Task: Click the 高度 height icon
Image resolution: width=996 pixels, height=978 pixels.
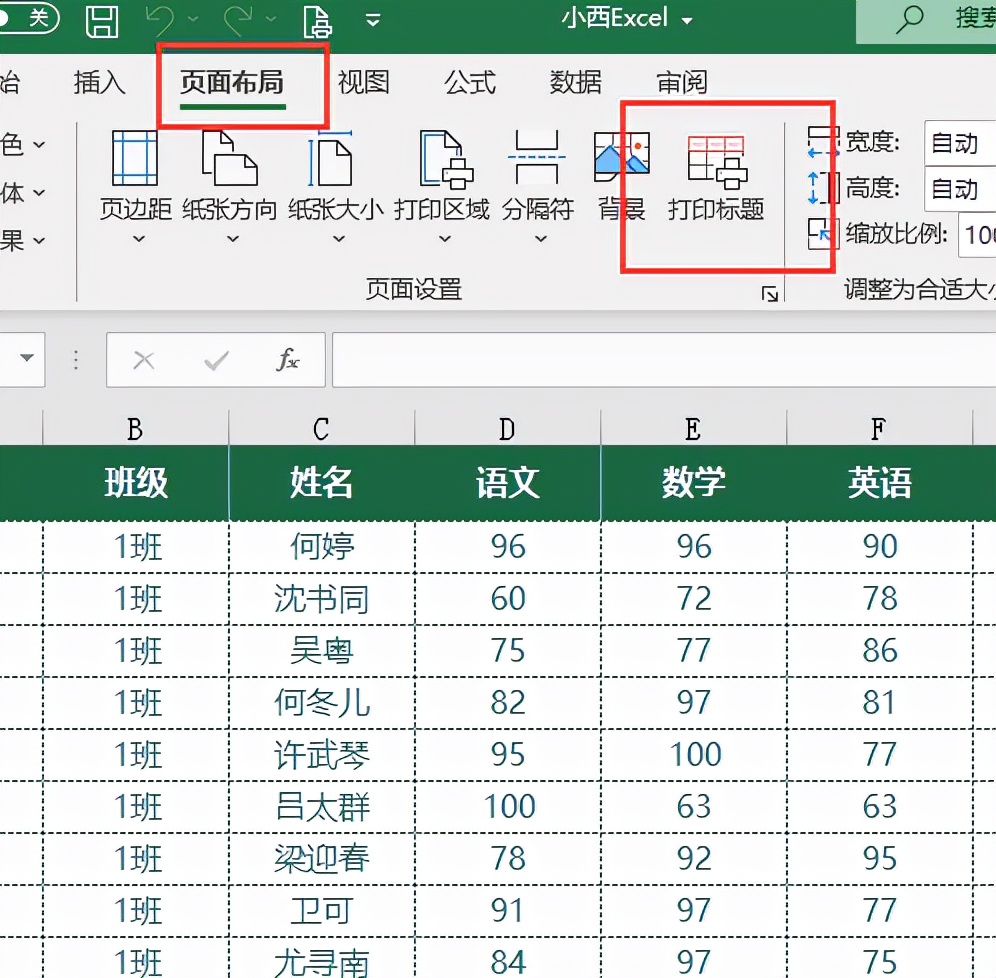Action: point(823,188)
